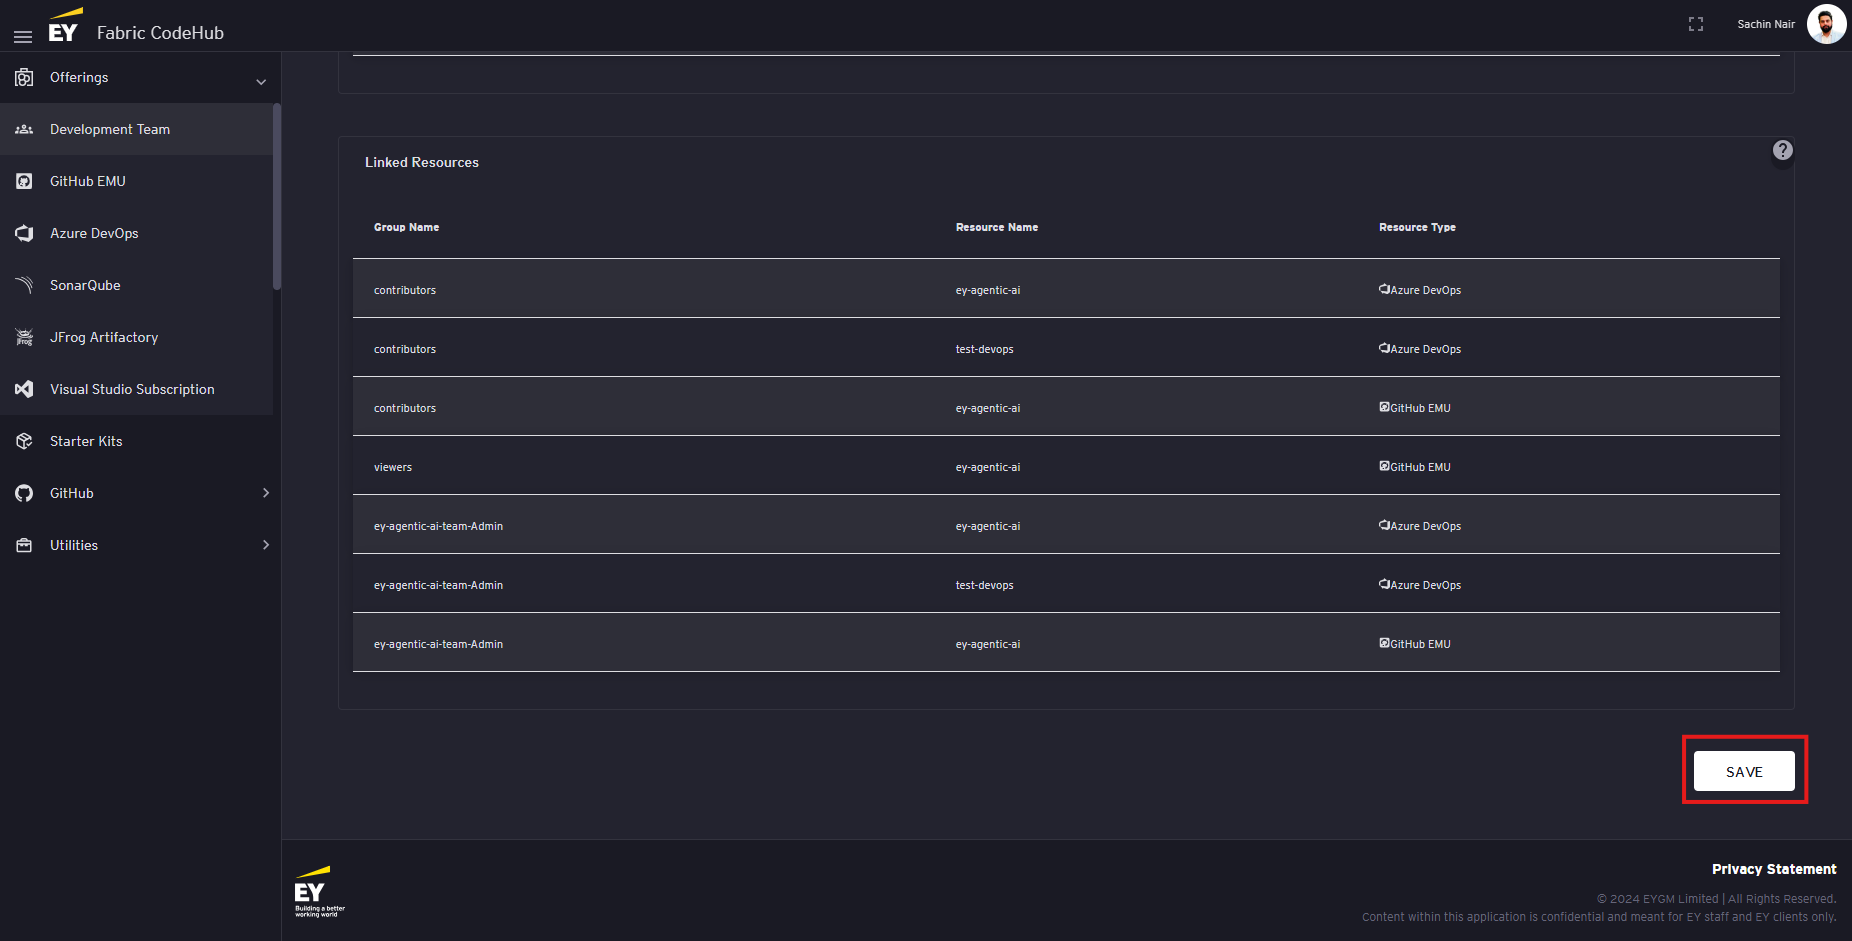
Task: Sort by Resource Name column header
Action: [996, 227]
